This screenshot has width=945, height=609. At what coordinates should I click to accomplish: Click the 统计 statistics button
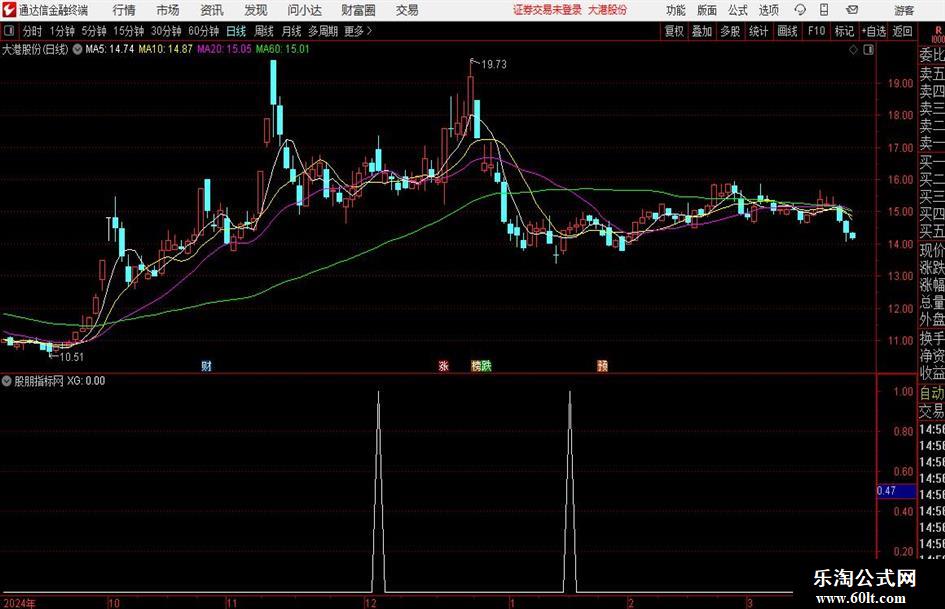point(758,31)
